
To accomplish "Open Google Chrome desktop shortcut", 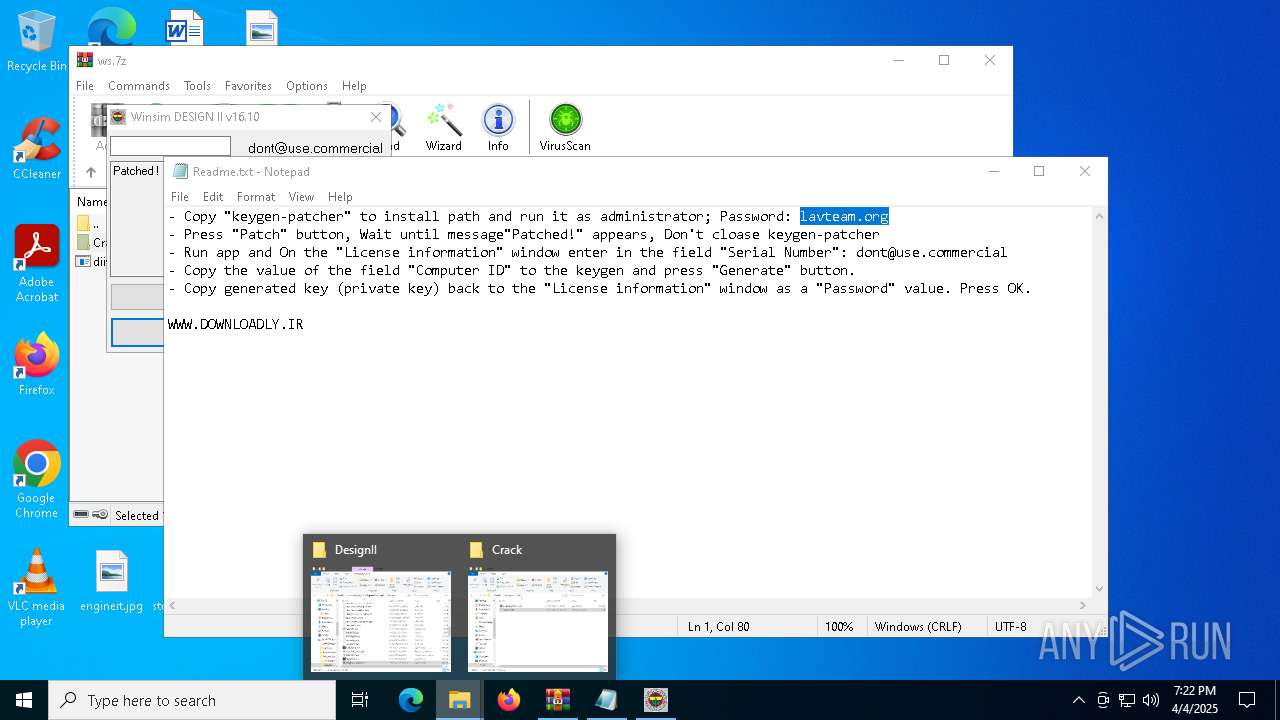I will coord(37,480).
